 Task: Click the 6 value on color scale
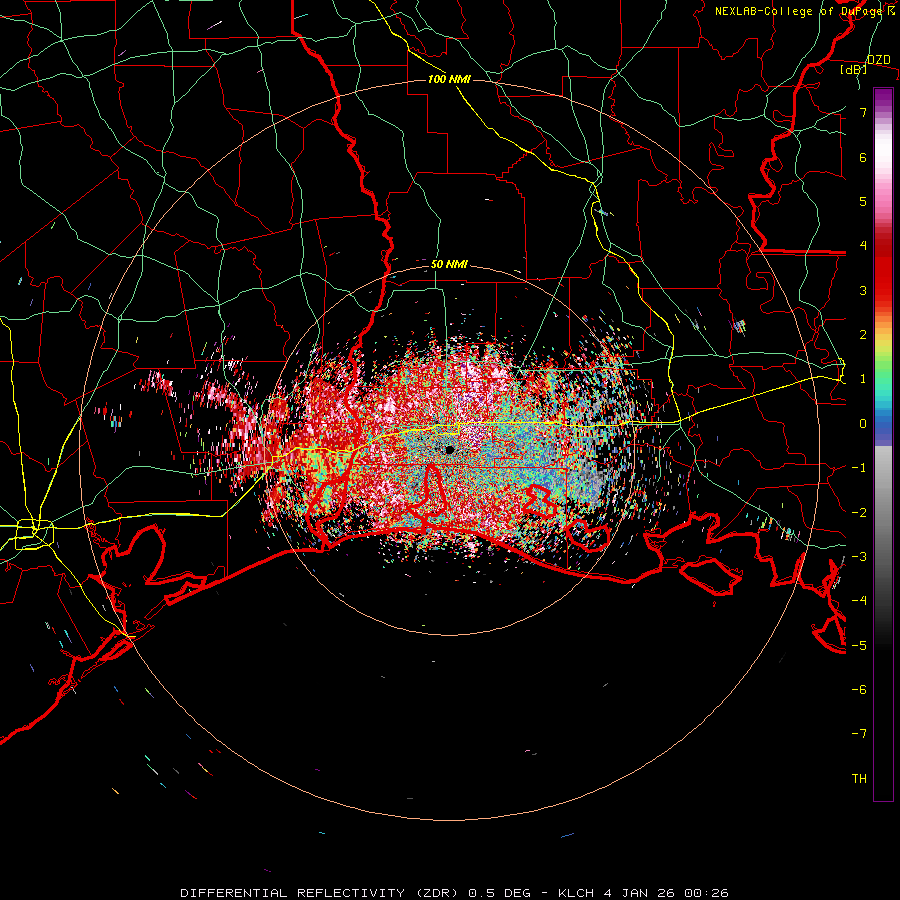pyautogui.click(x=863, y=157)
